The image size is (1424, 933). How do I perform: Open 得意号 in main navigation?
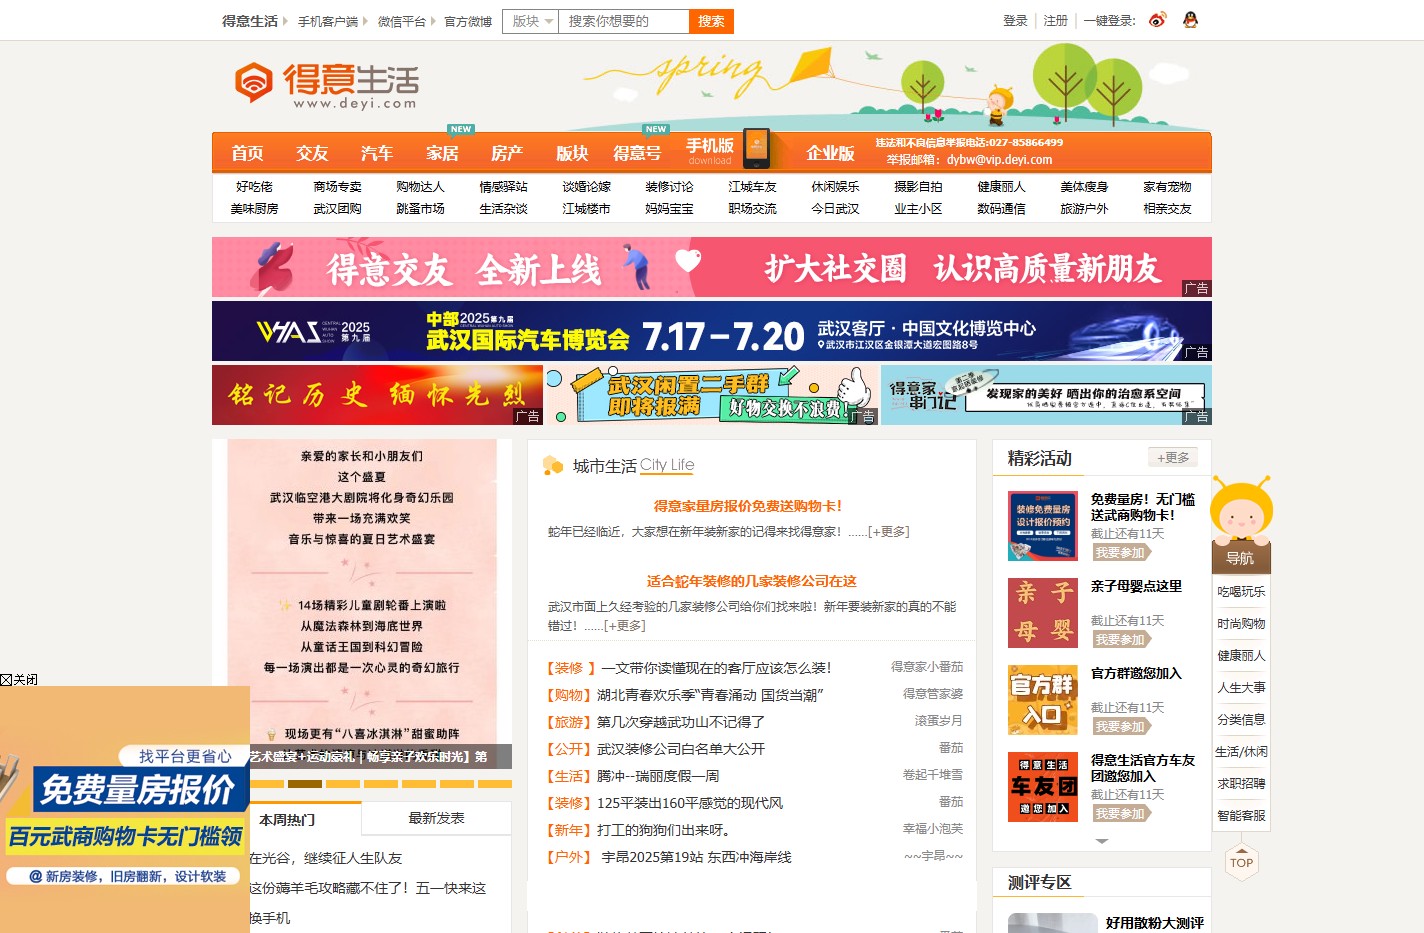pyautogui.click(x=637, y=153)
